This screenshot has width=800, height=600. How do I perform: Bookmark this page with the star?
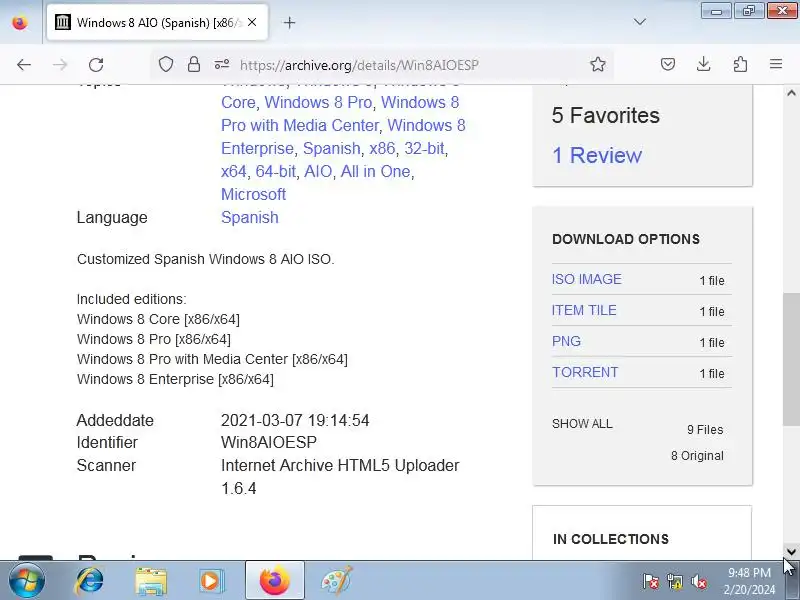click(597, 64)
